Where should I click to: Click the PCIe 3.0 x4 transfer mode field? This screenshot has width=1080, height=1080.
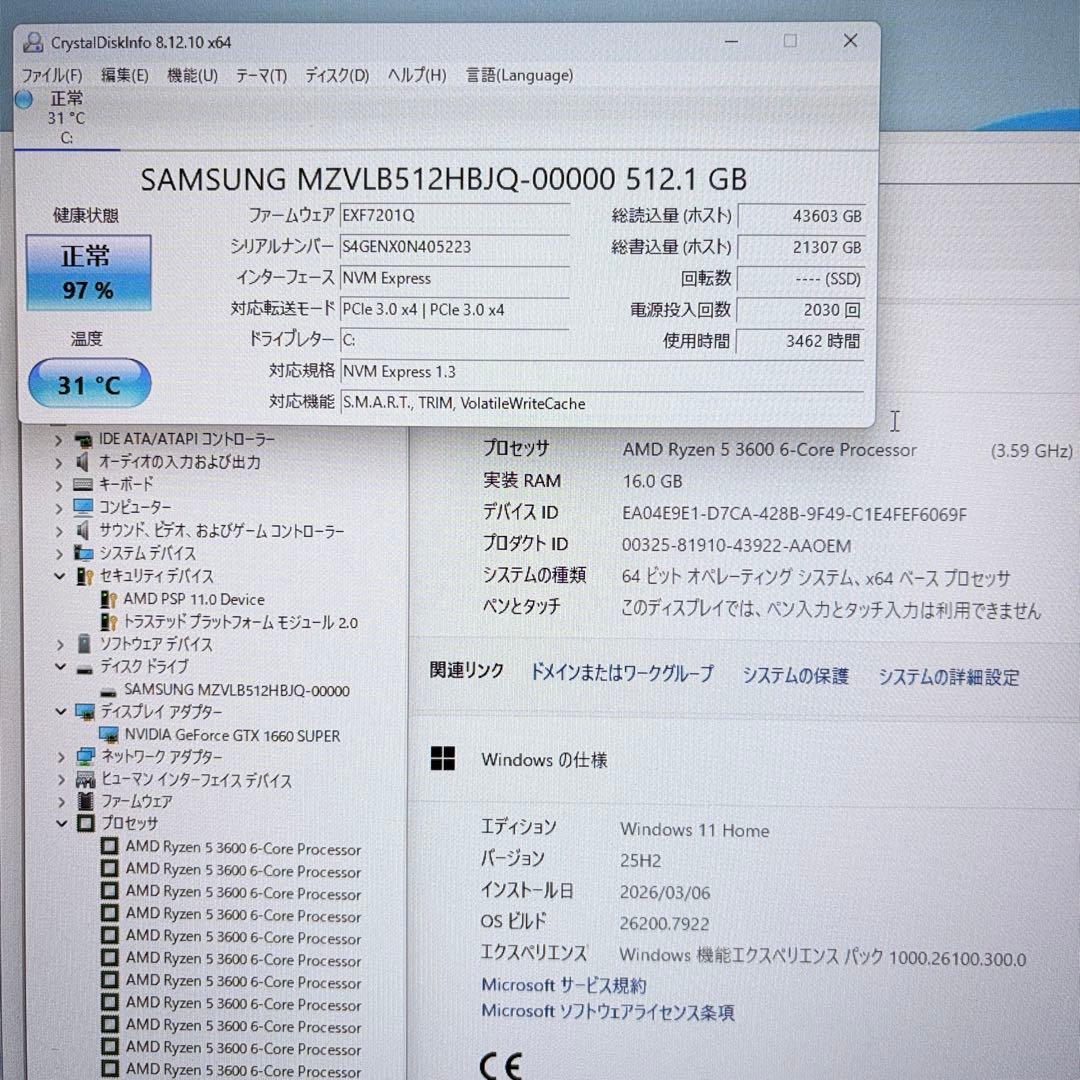tap(455, 309)
